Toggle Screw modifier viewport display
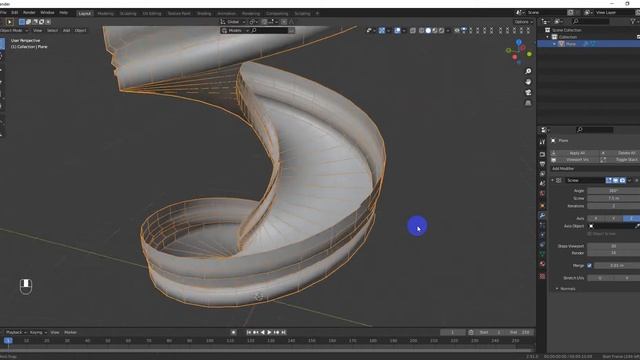This screenshot has height=360, width=640. tap(616, 180)
